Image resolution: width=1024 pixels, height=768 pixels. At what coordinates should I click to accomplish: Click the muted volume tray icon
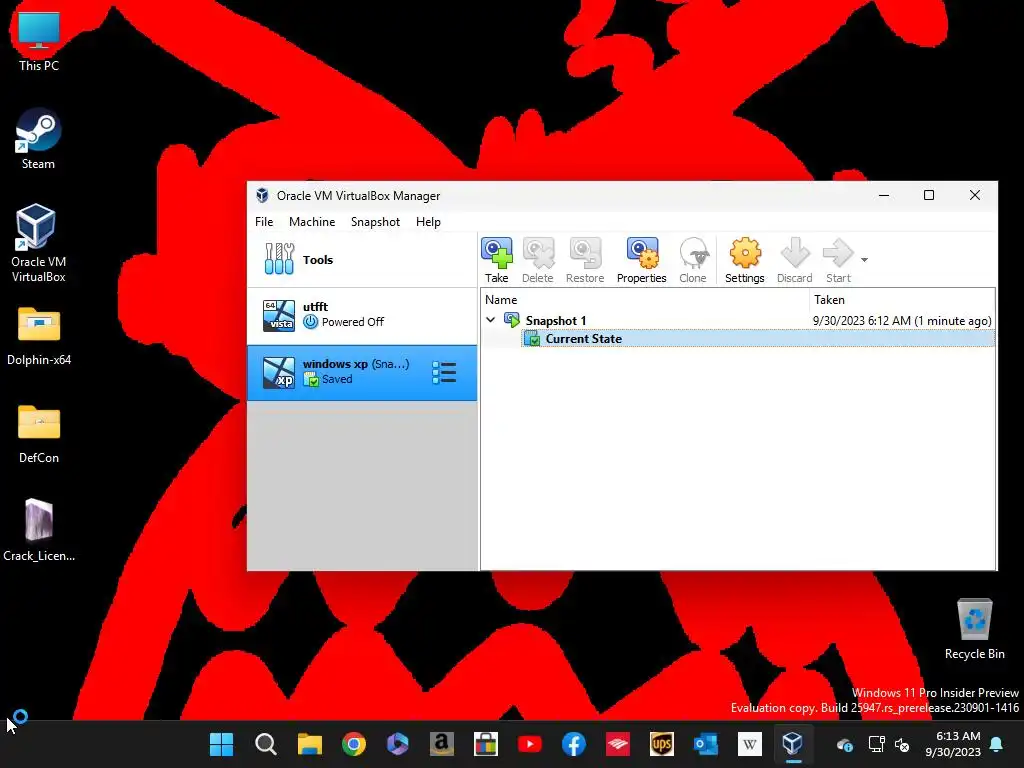point(902,744)
